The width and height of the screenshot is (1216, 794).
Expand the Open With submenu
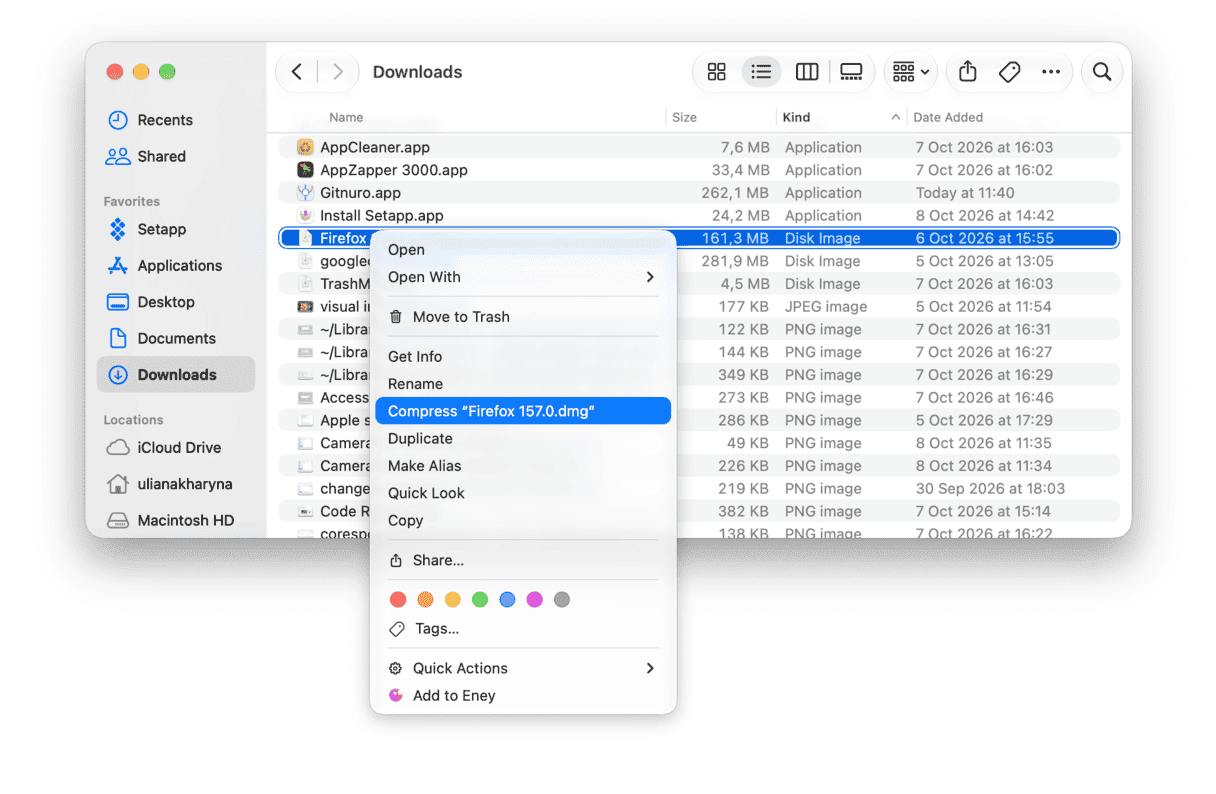click(523, 277)
